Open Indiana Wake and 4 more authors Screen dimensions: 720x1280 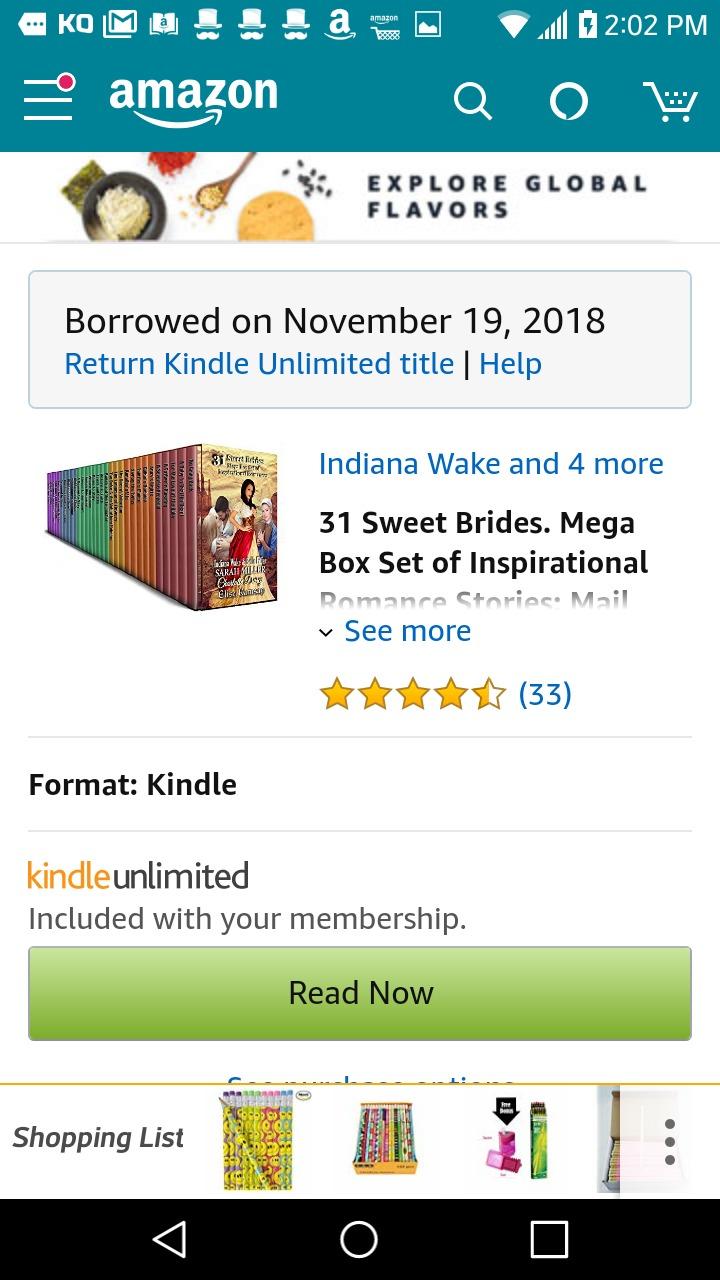click(491, 463)
